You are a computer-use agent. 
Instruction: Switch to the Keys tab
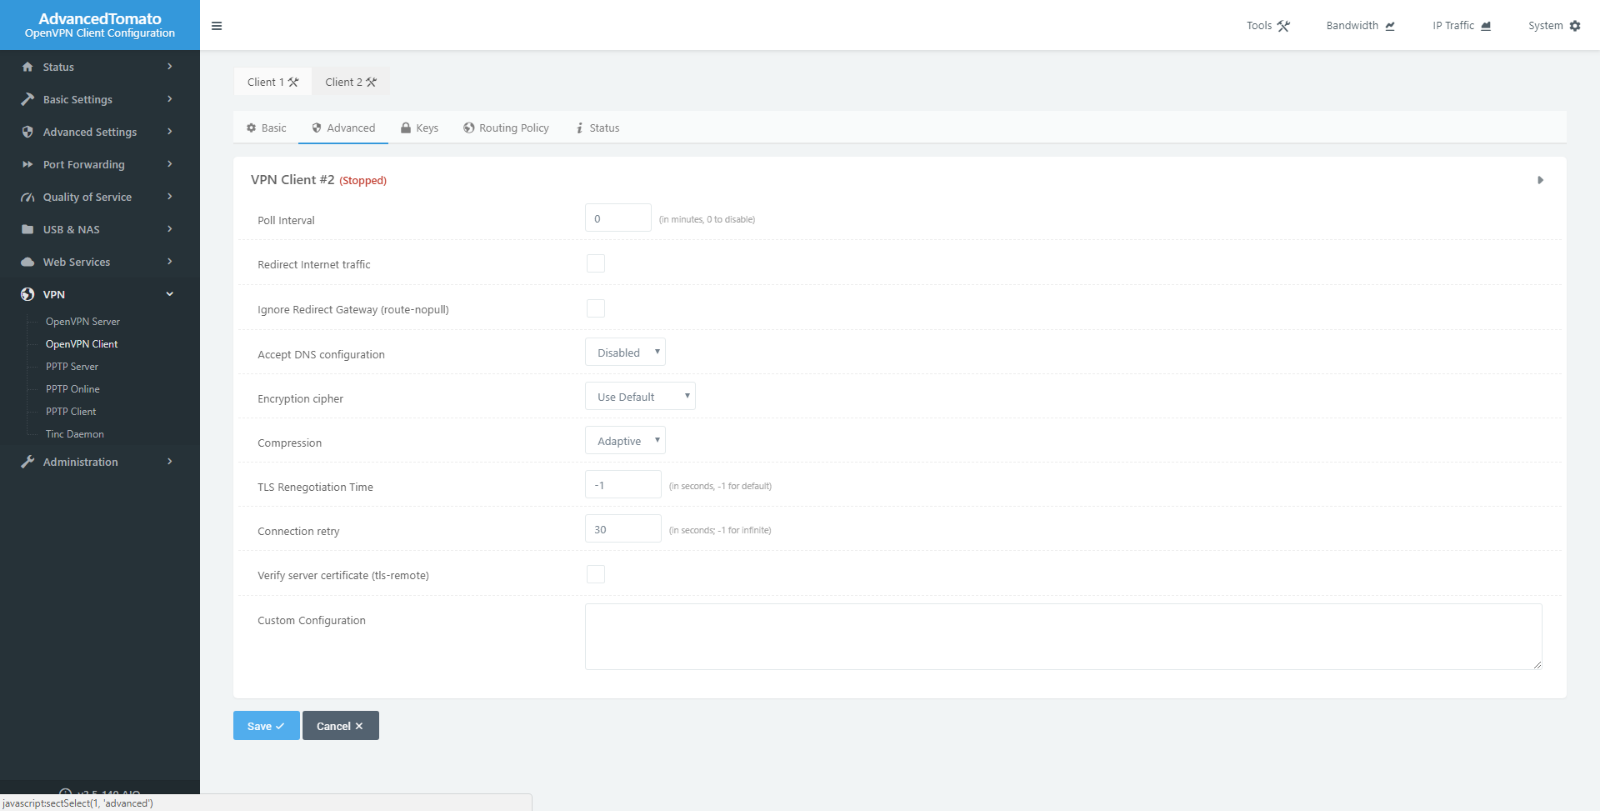click(x=419, y=128)
